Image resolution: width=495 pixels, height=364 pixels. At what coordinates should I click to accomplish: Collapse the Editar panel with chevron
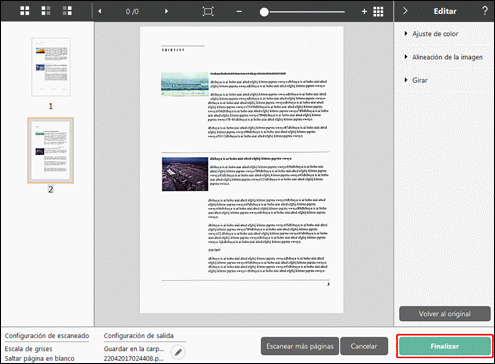pyautogui.click(x=405, y=11)
